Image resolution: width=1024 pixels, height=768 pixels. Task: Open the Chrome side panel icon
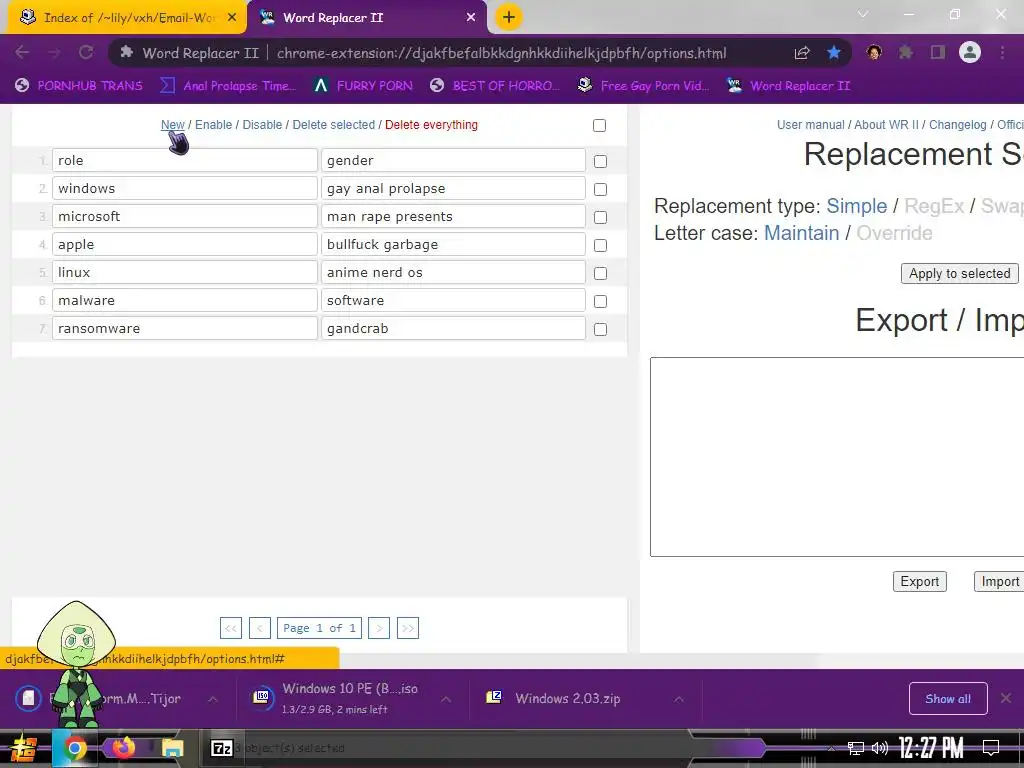938,52
